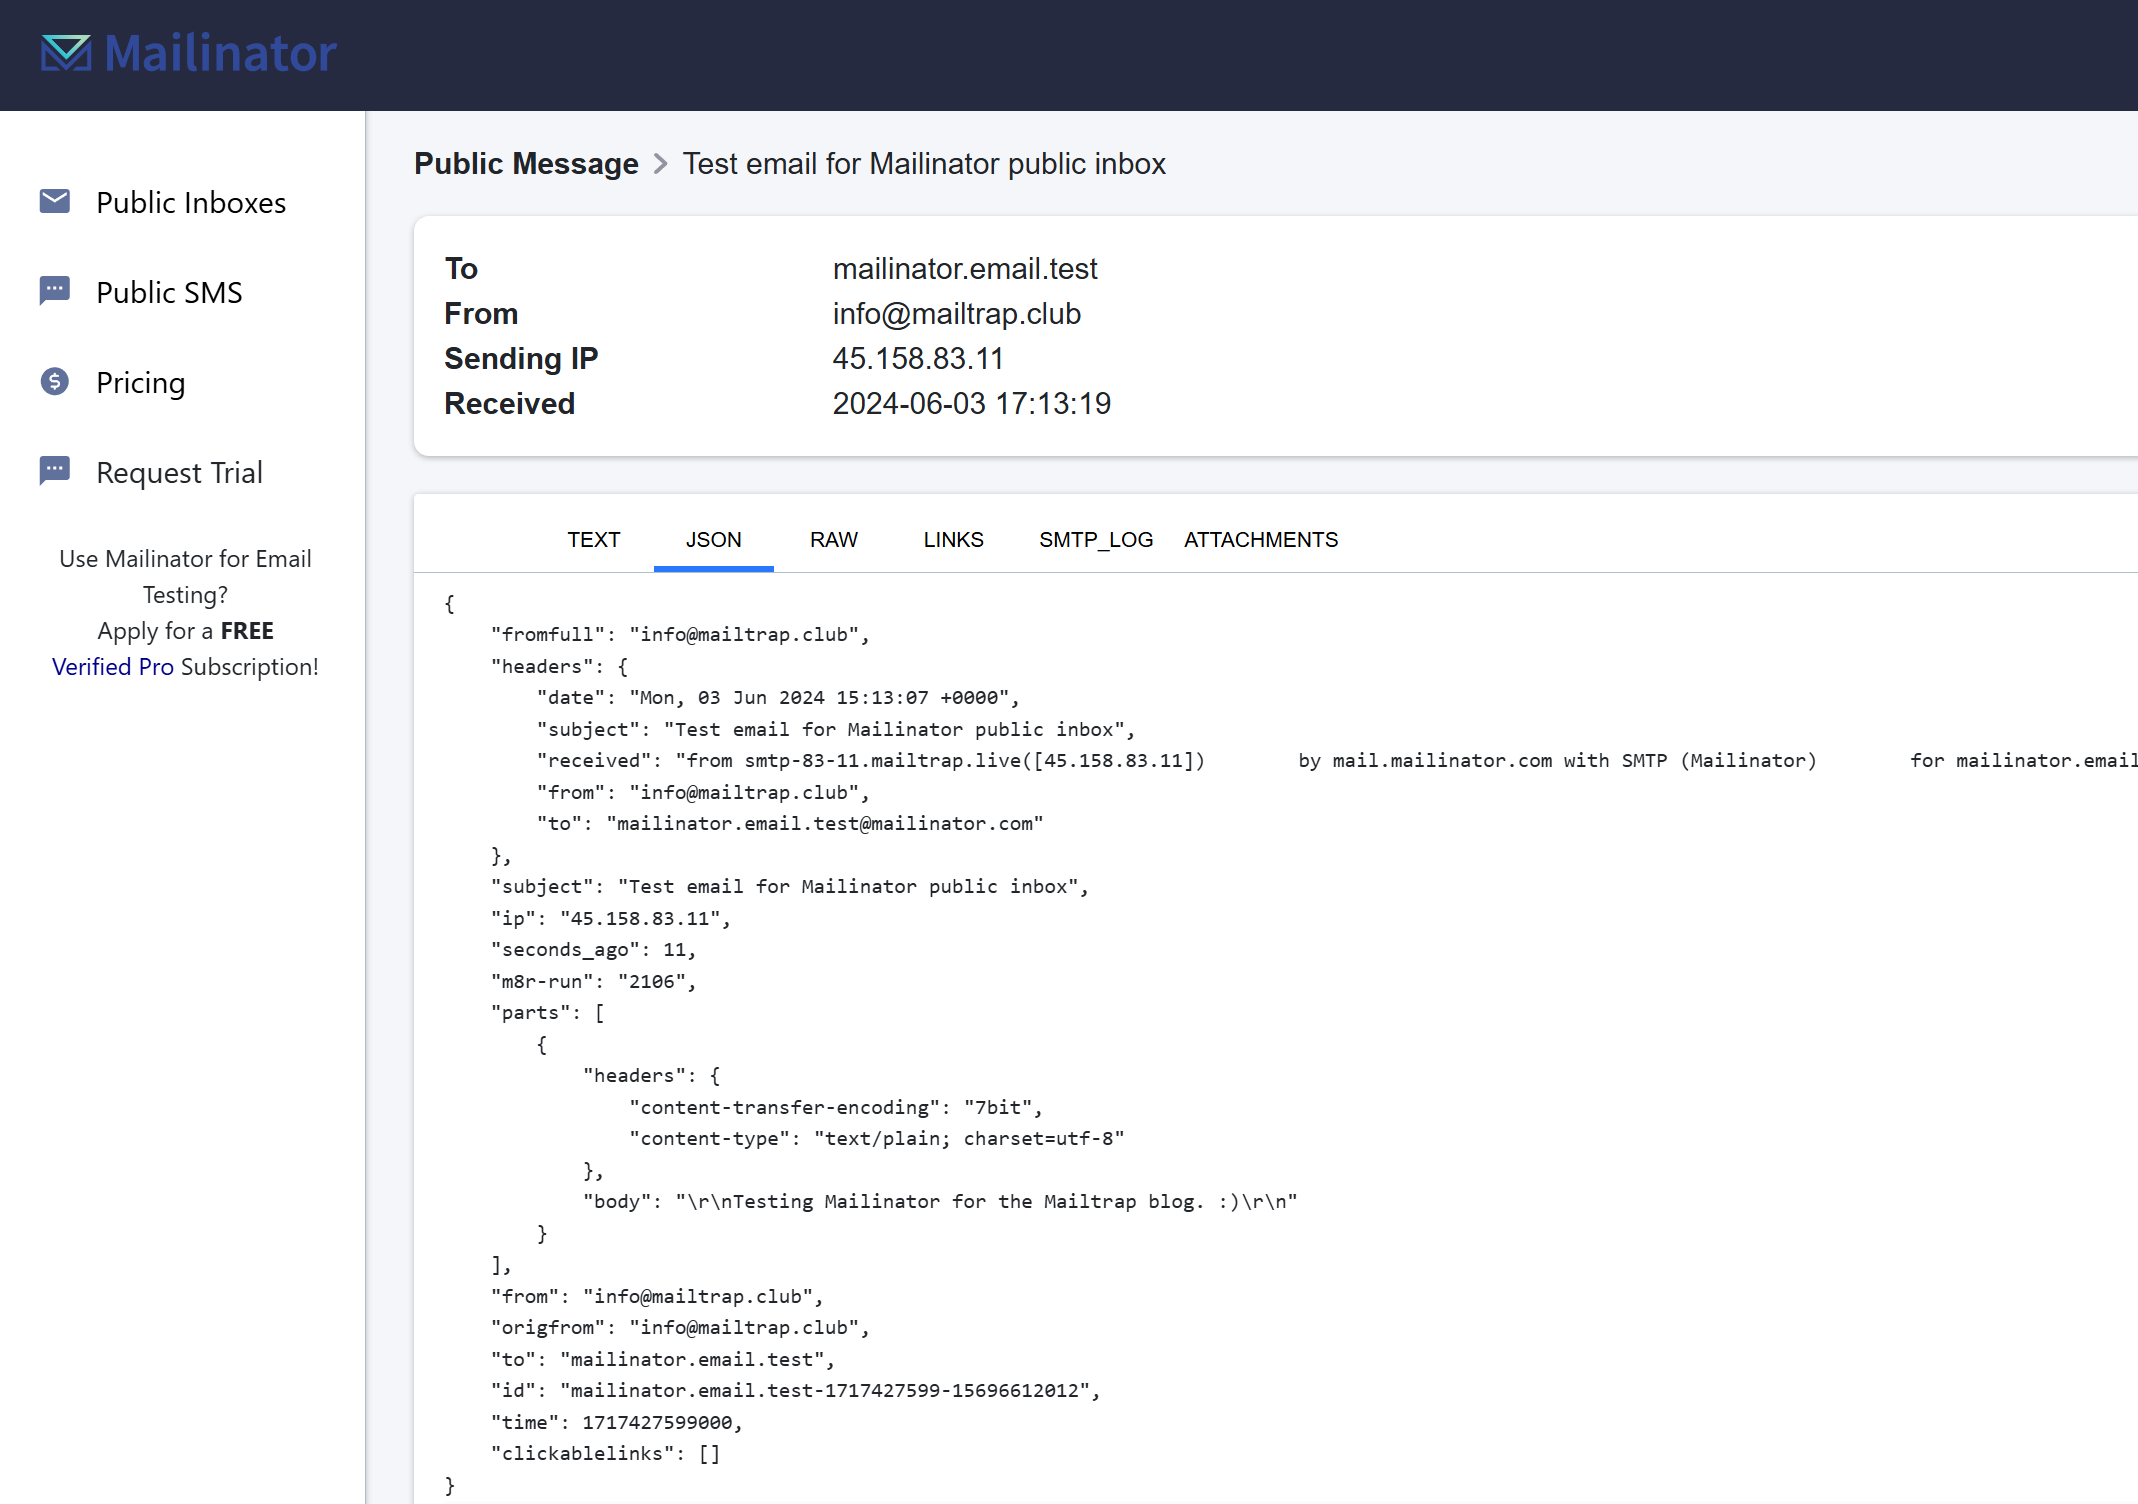Select the JSON tab
The height and width of the screenshot is (1504, 2138).
[x=714, y=540]
